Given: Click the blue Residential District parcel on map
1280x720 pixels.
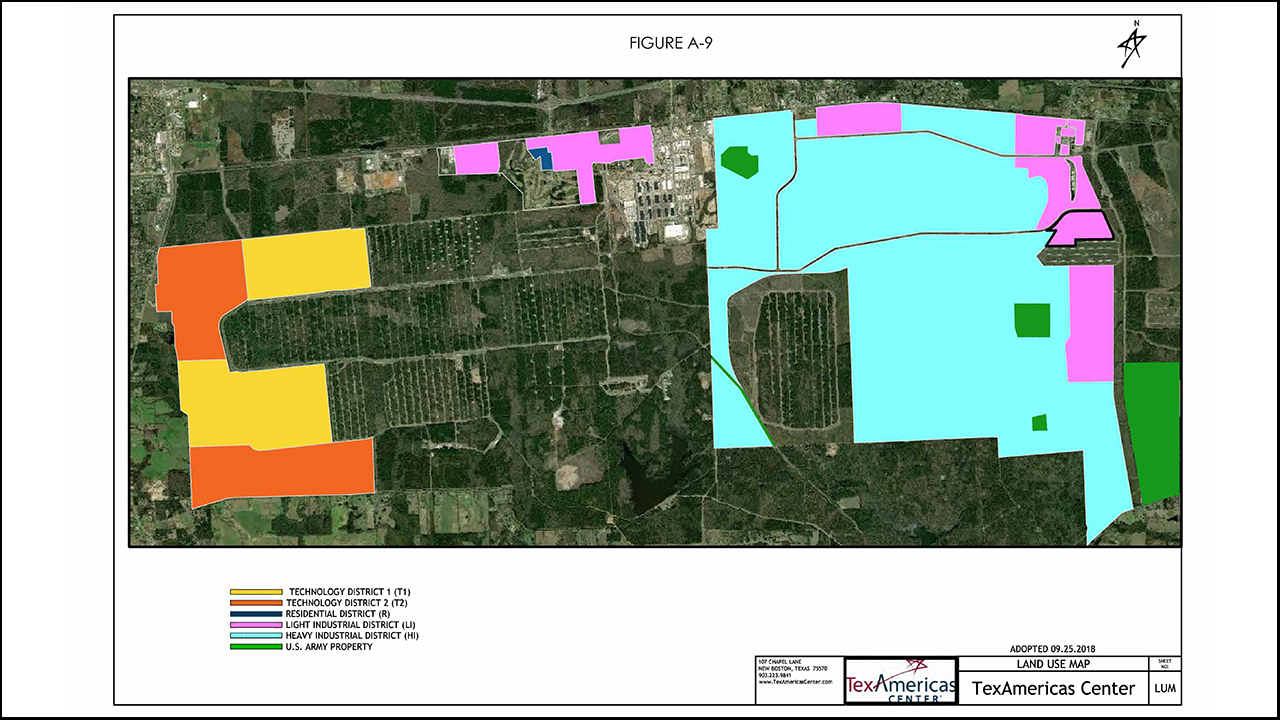Looking at the screenshot, I should click(541, 159).
